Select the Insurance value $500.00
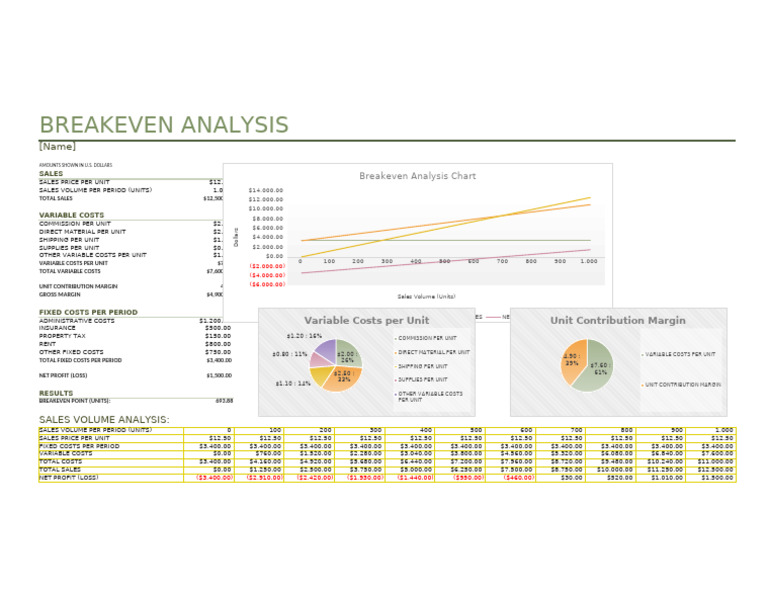The width and height of the screenshot is (768, 594). coord(218,328)
